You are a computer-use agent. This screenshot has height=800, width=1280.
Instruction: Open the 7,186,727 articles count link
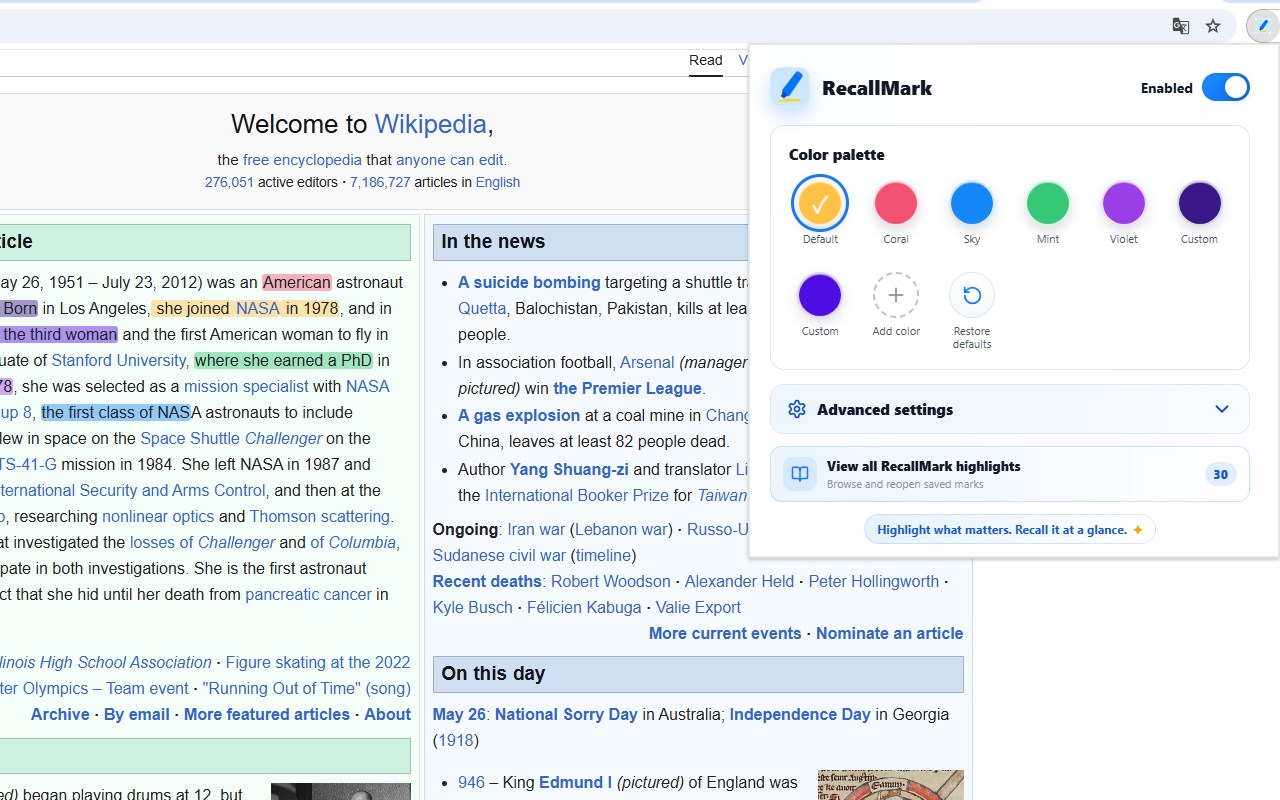(380, 182)
